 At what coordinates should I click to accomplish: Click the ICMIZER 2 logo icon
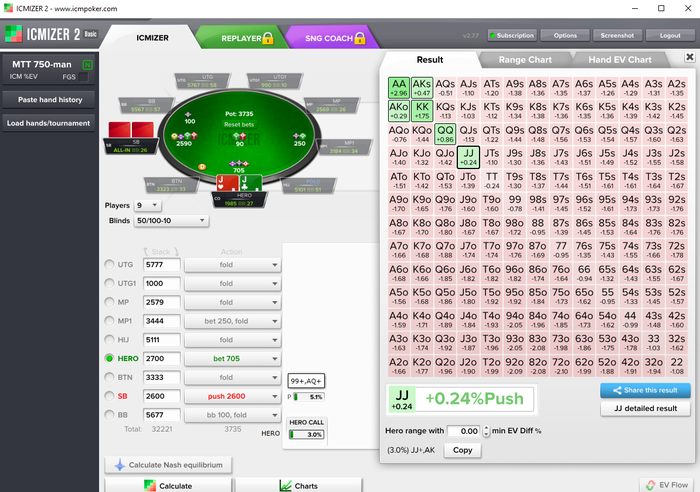13,34
